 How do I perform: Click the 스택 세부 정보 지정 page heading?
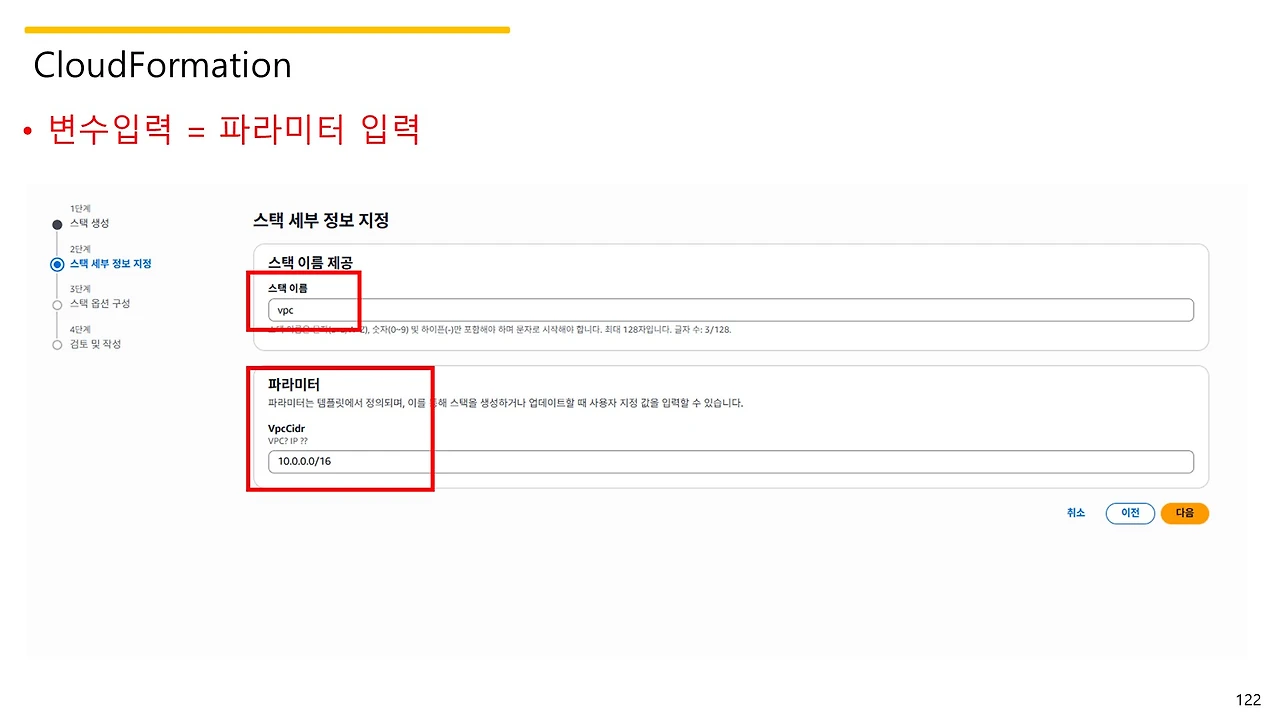click(x=321, y=221)
